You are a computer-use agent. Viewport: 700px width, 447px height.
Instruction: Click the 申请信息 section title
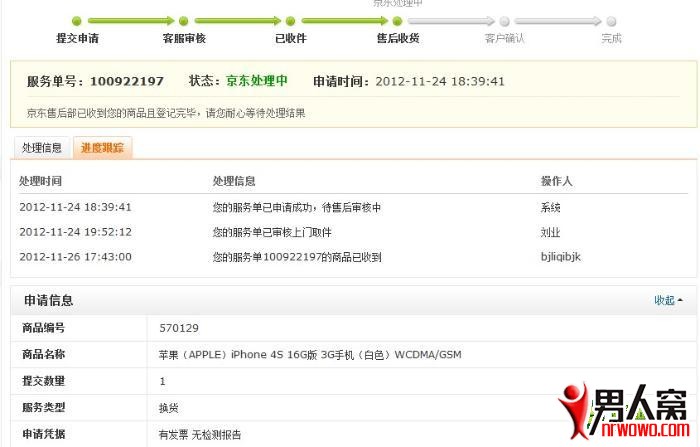click(49, 300)
